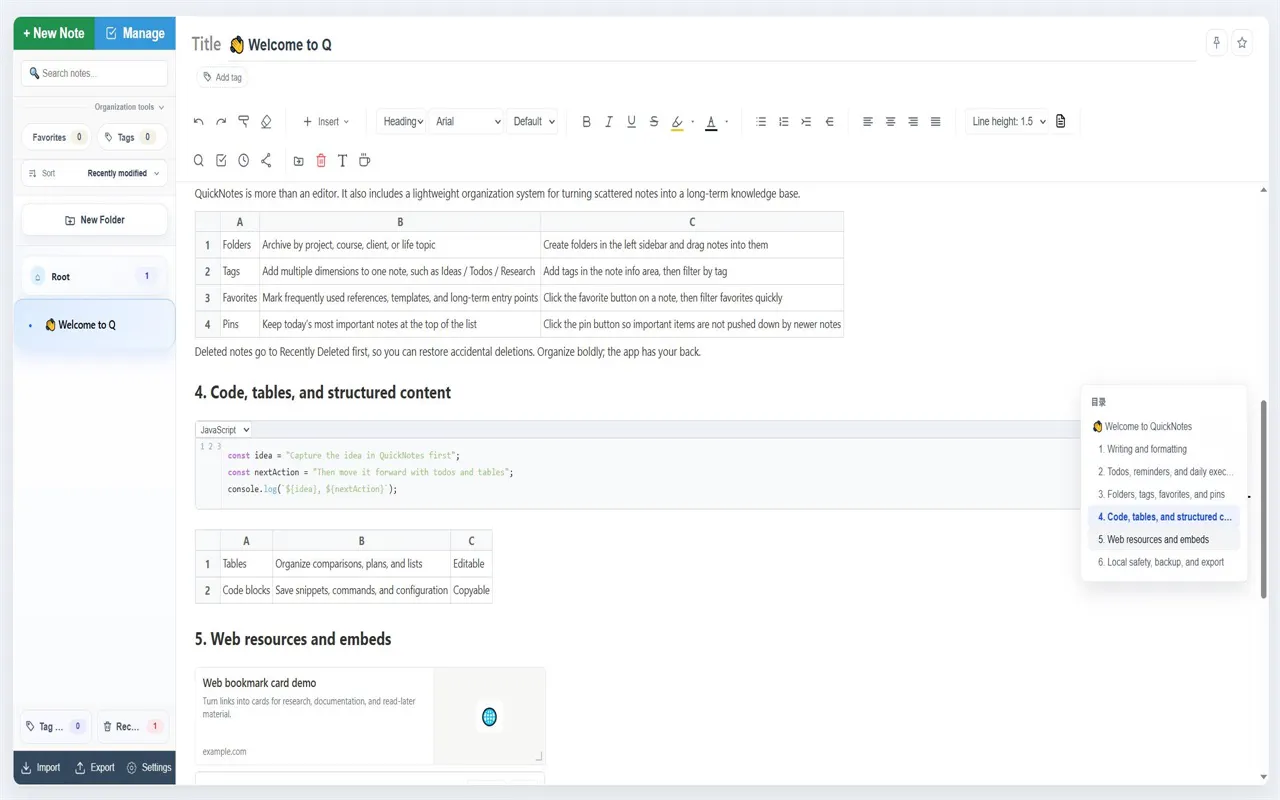
Task: Go to 6. Local safety, backup, and export
Action: (1164, 562)
